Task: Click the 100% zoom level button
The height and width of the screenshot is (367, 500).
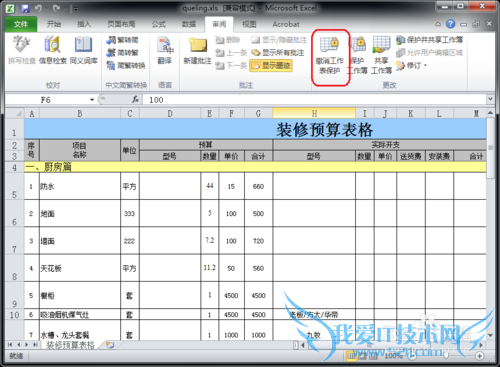Action: point(393,356)
